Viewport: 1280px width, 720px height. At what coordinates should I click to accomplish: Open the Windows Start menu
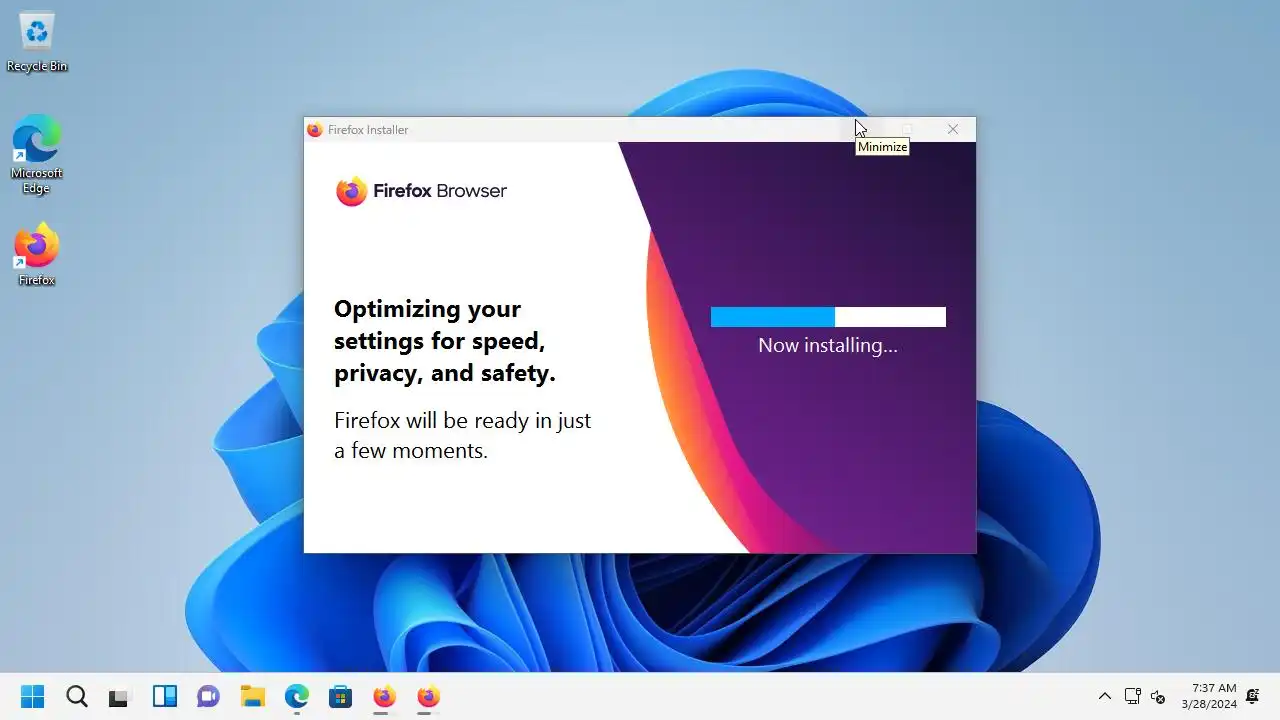pos(32,697)
